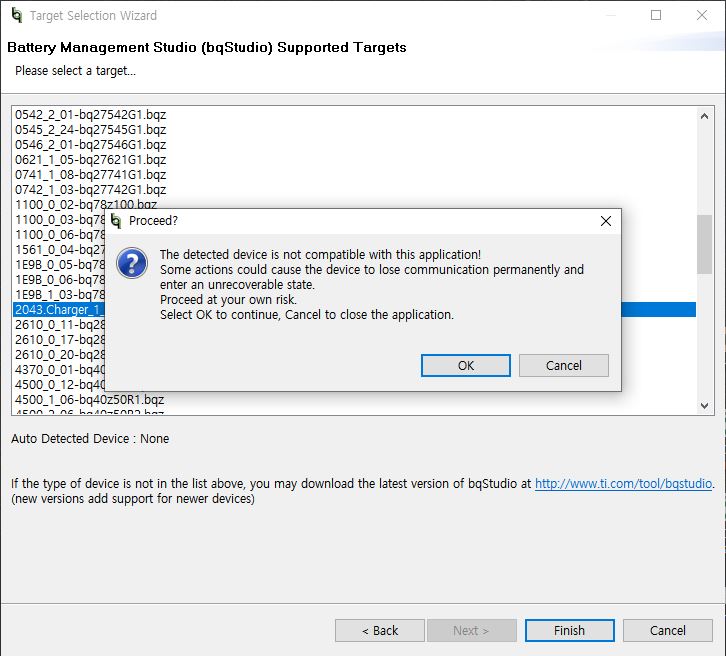
Task: Select 0546_2_01-bq27546G1.bqz target
Action: (x=90, y=145)
